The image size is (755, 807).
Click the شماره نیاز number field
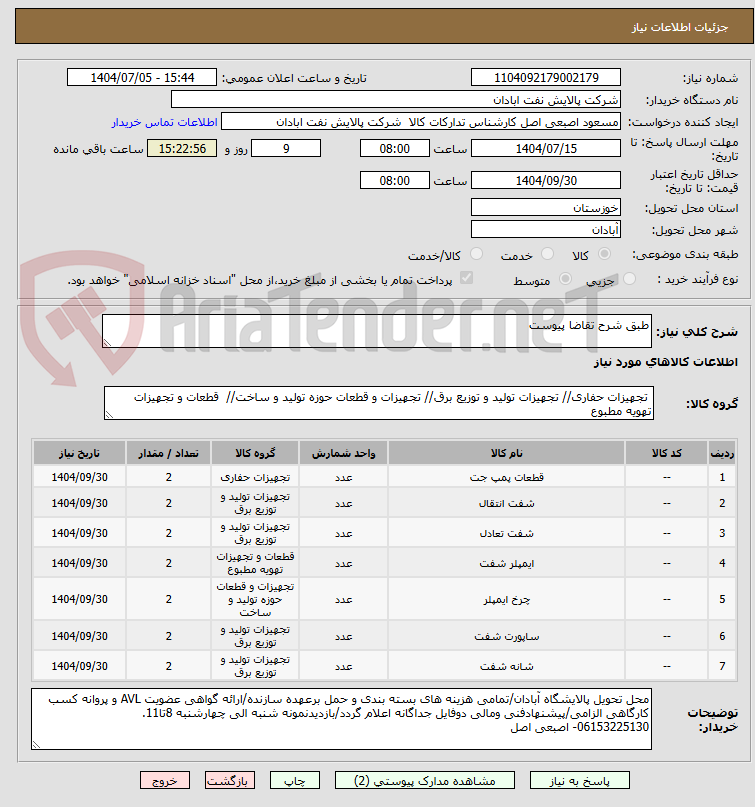point(546,78)
